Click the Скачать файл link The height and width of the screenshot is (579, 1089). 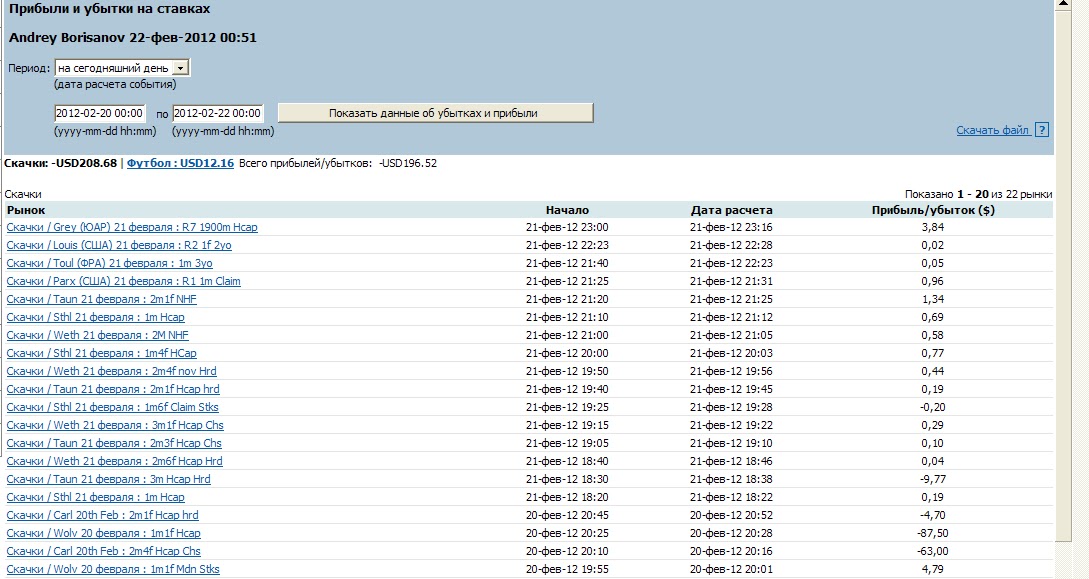click(x=992, y=130)
